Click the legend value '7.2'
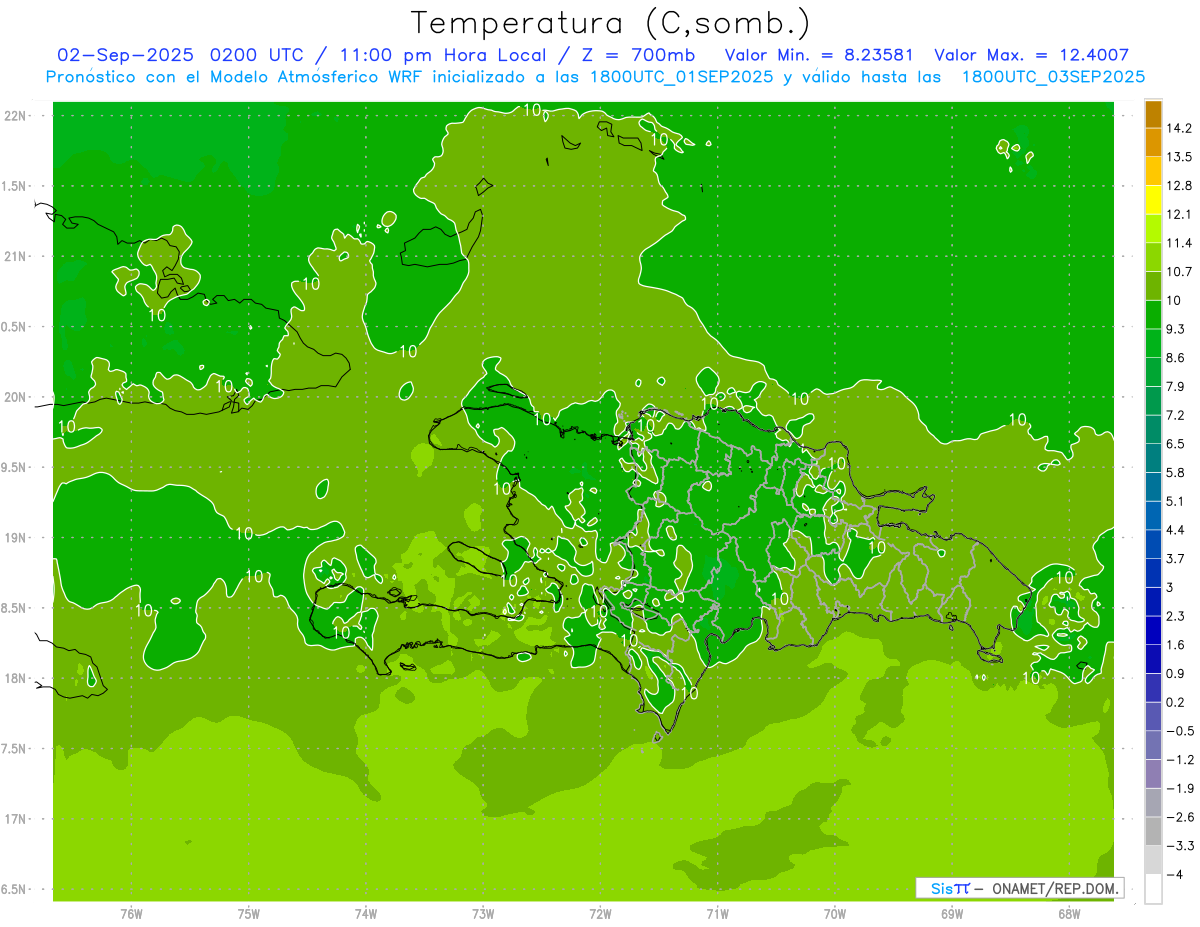 (x=1176, y=415)
